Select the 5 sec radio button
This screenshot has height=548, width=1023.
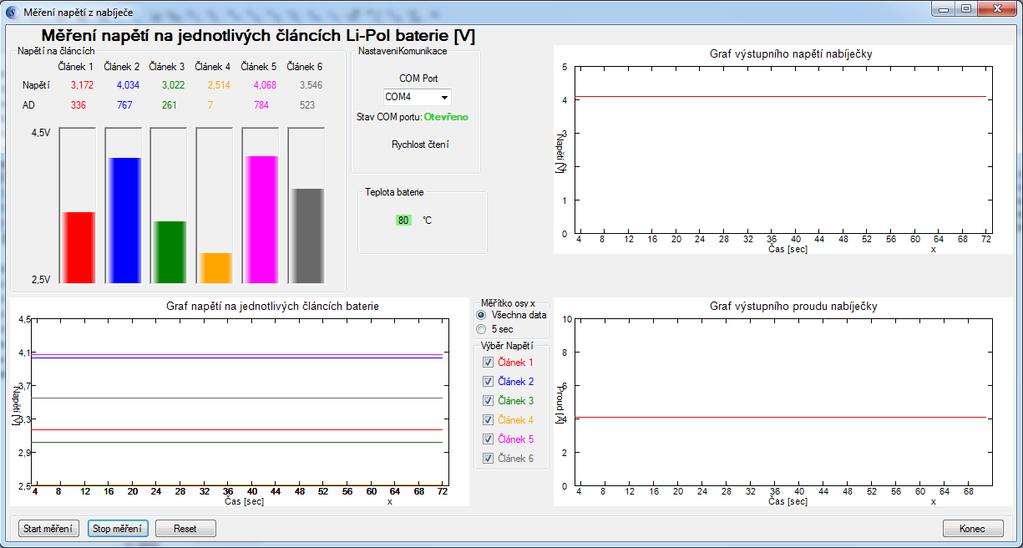coord(482,329)
